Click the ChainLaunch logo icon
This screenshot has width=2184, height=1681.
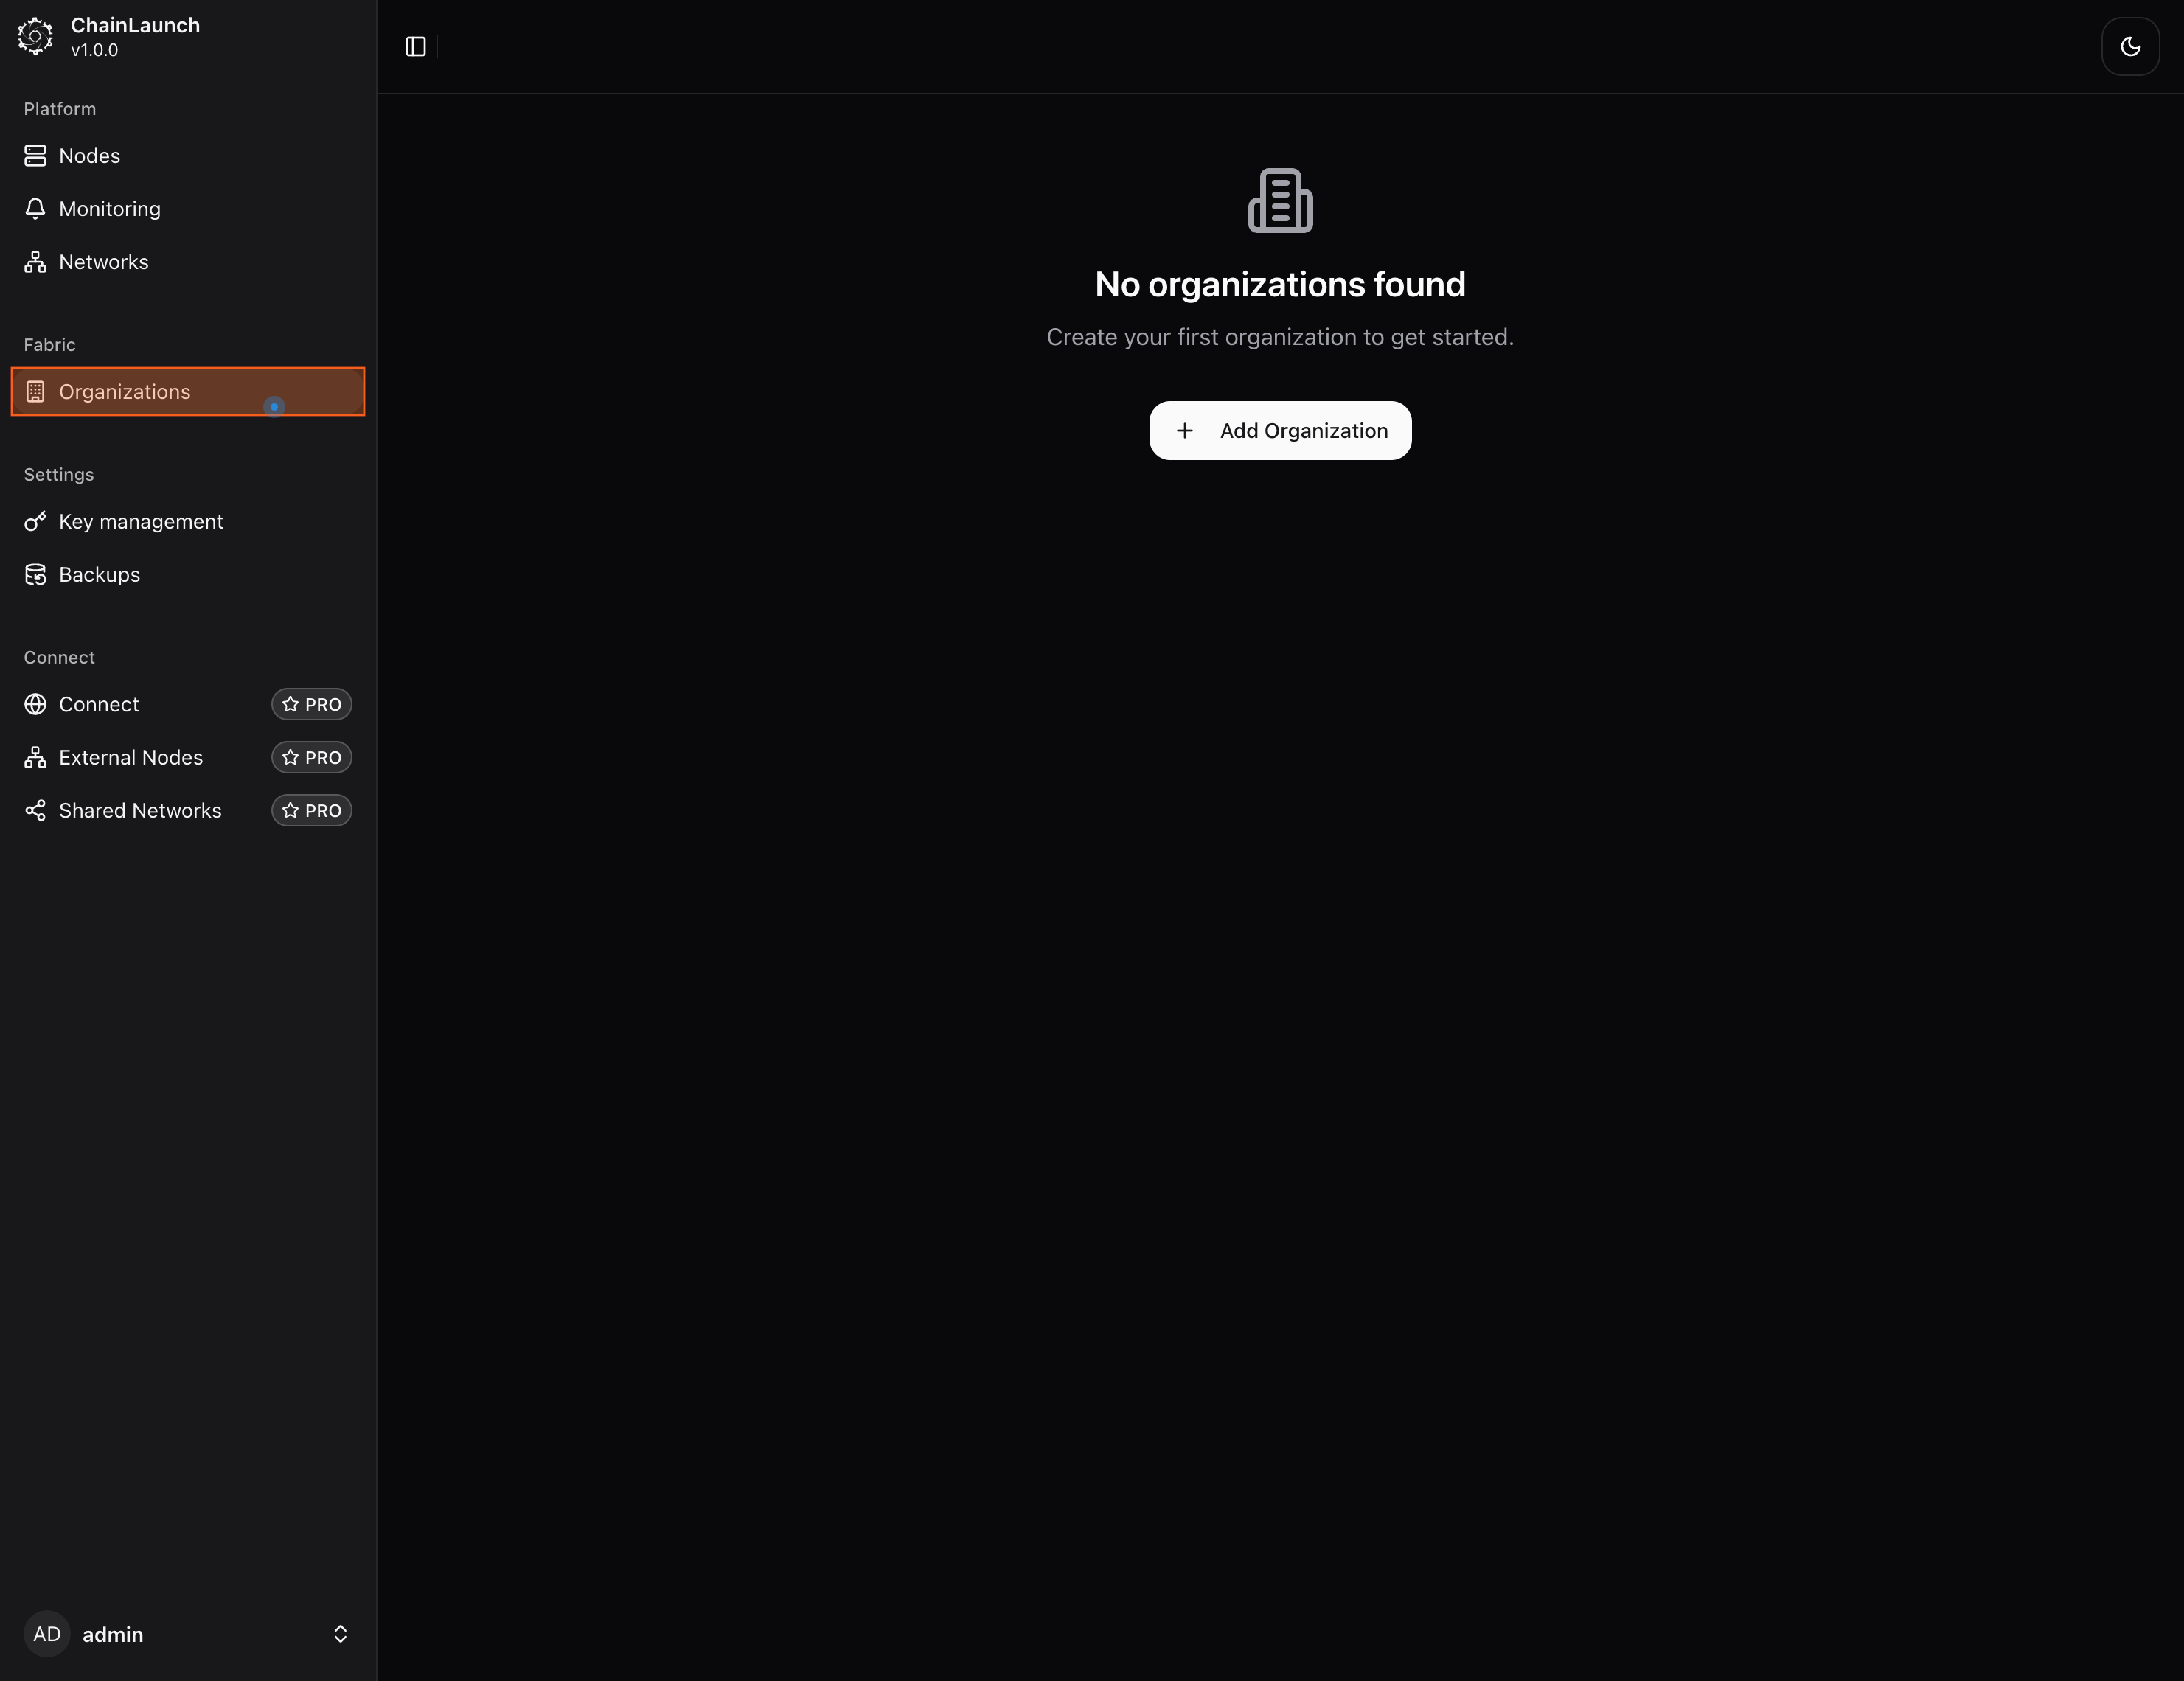tap(35, 36)
